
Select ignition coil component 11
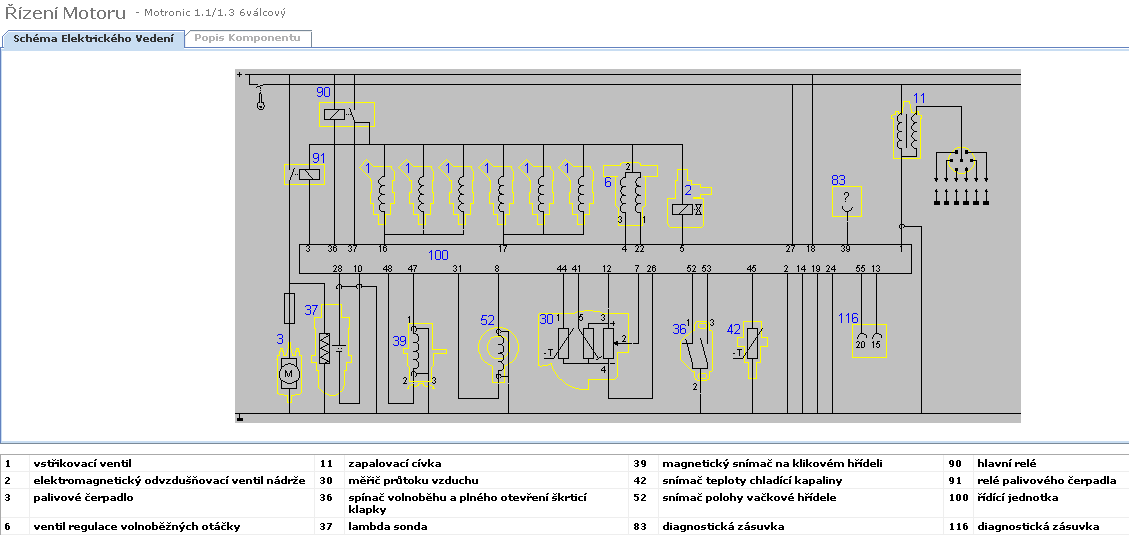click(907, 130)
